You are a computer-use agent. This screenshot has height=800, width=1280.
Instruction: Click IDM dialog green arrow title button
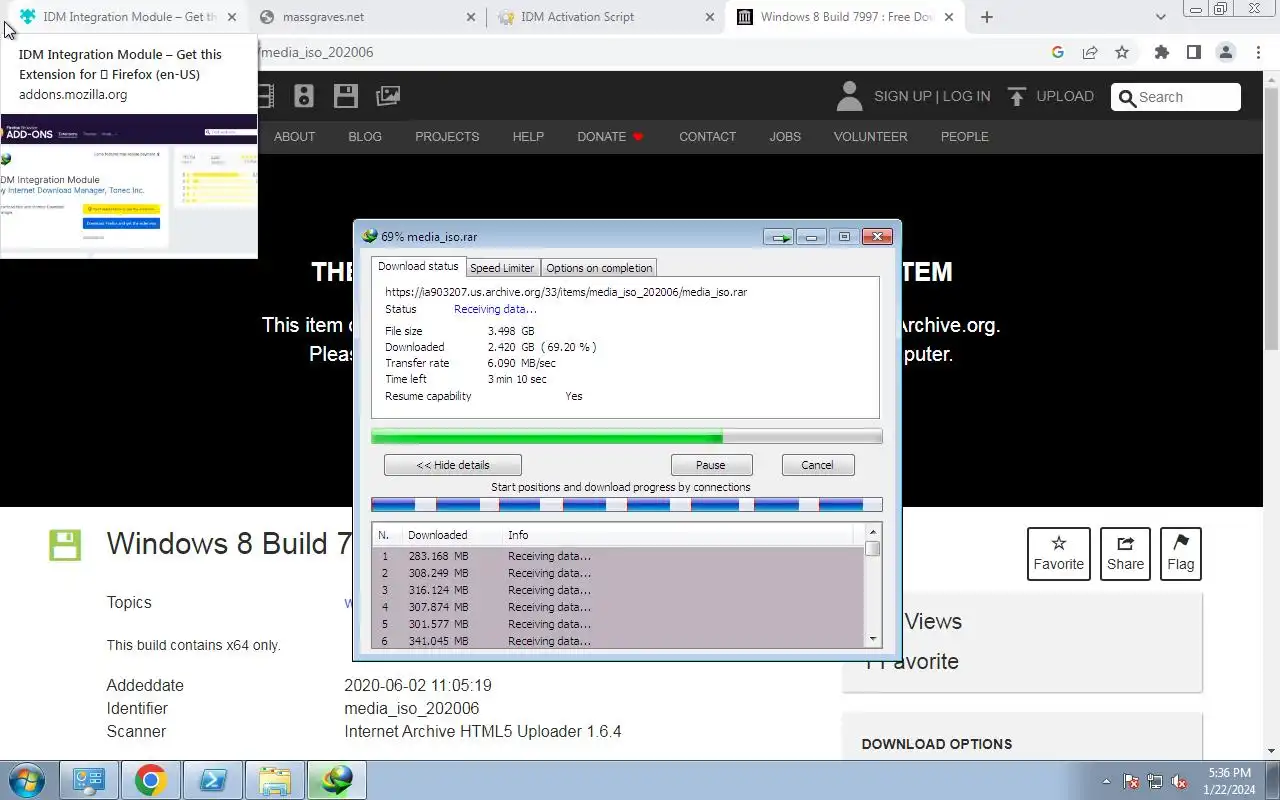click(779, 237)
